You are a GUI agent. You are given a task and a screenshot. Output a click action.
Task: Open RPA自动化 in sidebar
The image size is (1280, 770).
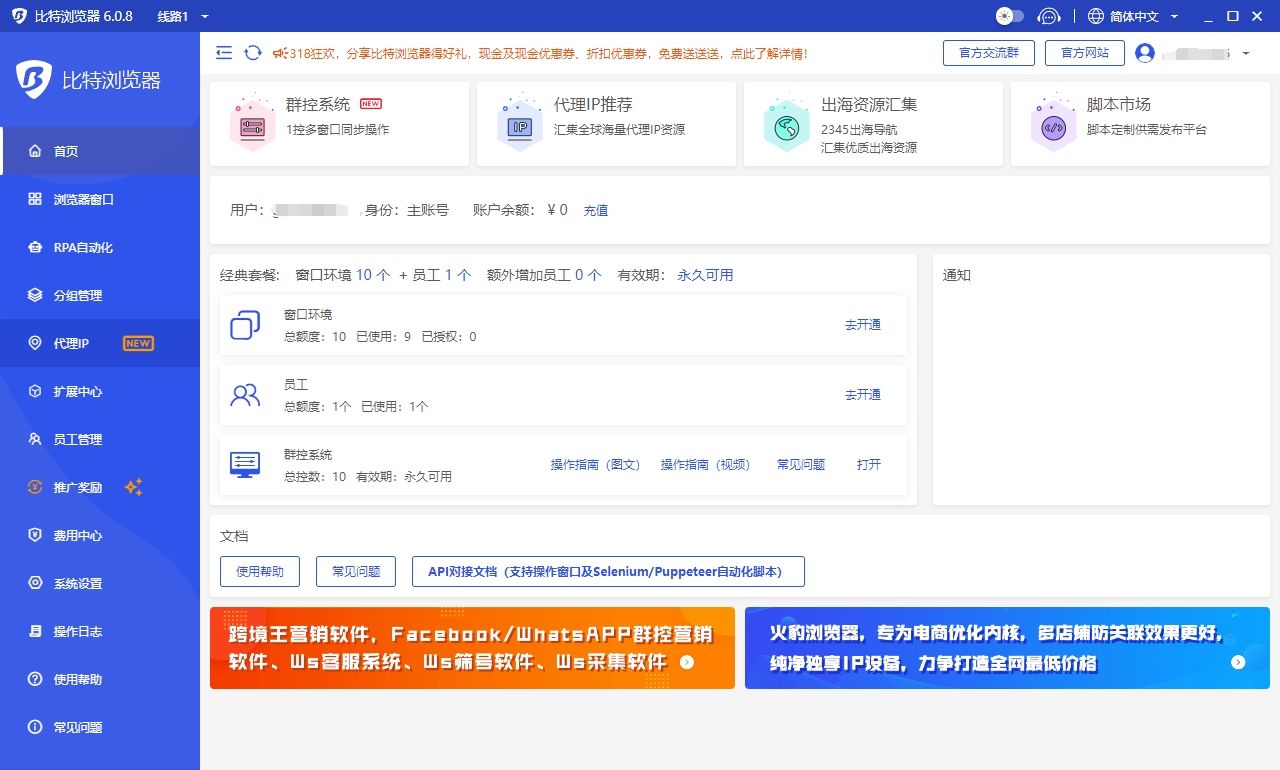[83, 247]
